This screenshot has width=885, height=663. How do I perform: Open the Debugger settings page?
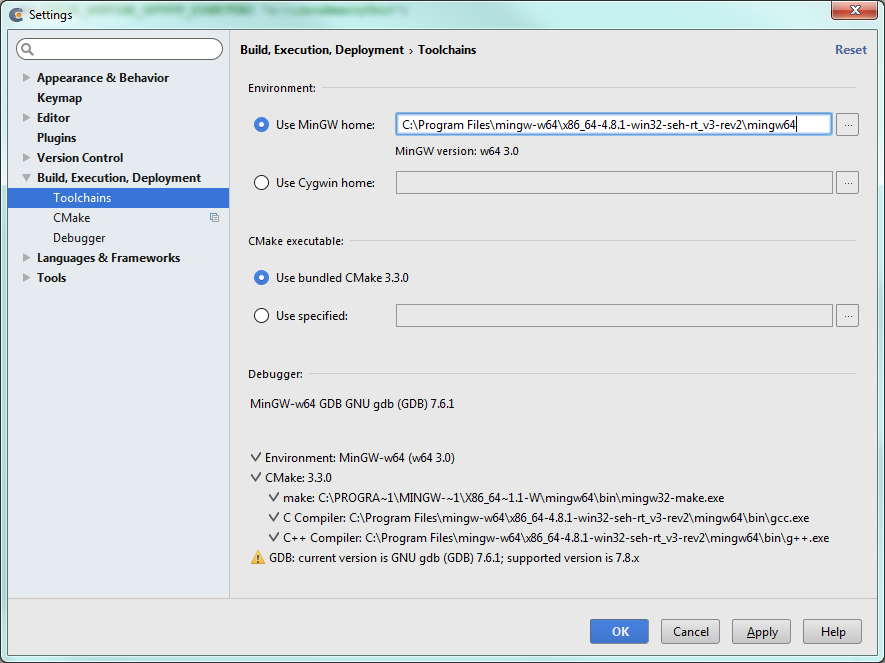tap(79, 238)
